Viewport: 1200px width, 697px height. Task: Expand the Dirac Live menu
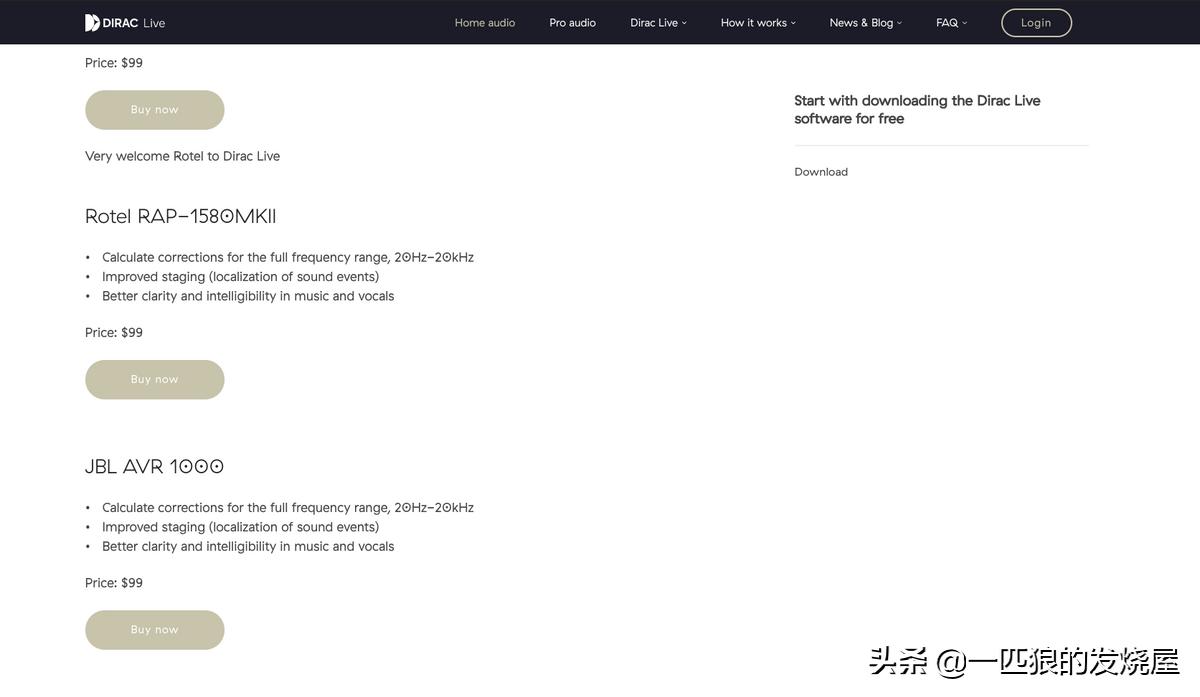tap(658, 23)
